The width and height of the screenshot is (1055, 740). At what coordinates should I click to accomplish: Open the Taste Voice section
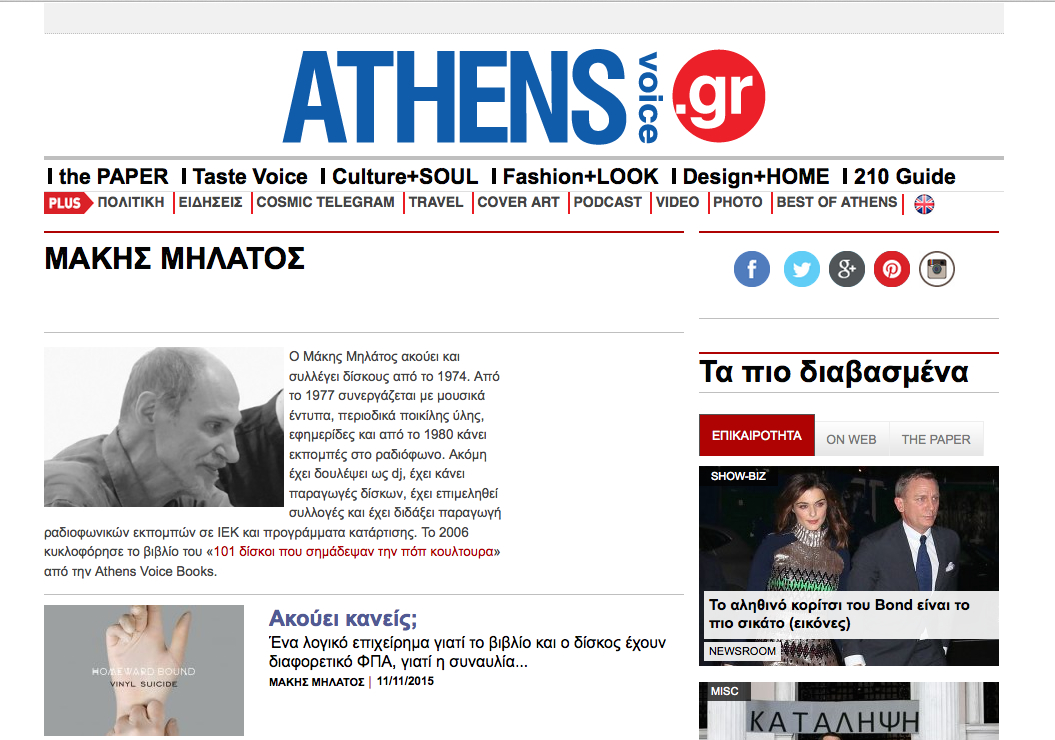coord(250,176)
